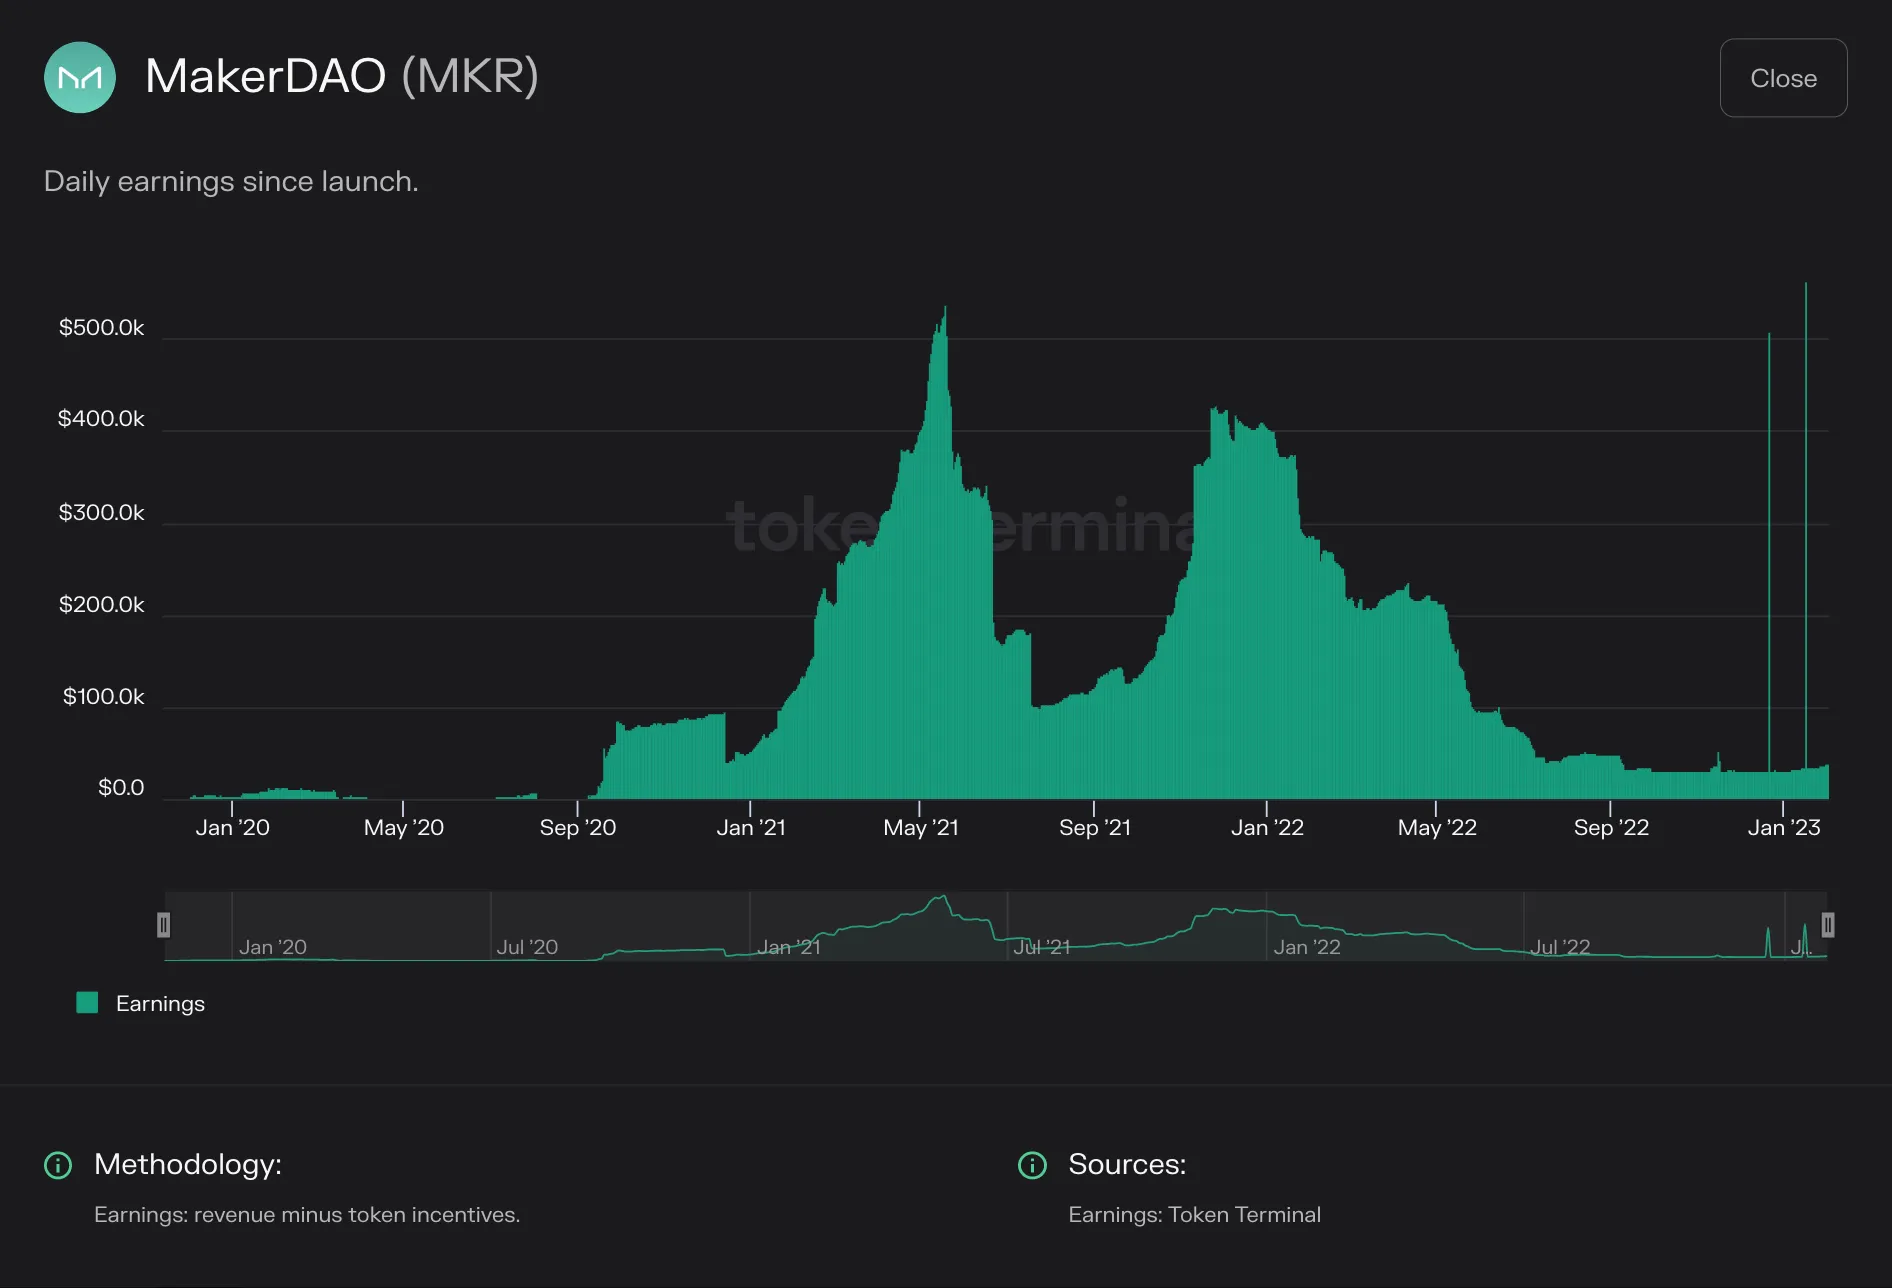Toggle the Earnings legend swatch

tap(87, 1003)
